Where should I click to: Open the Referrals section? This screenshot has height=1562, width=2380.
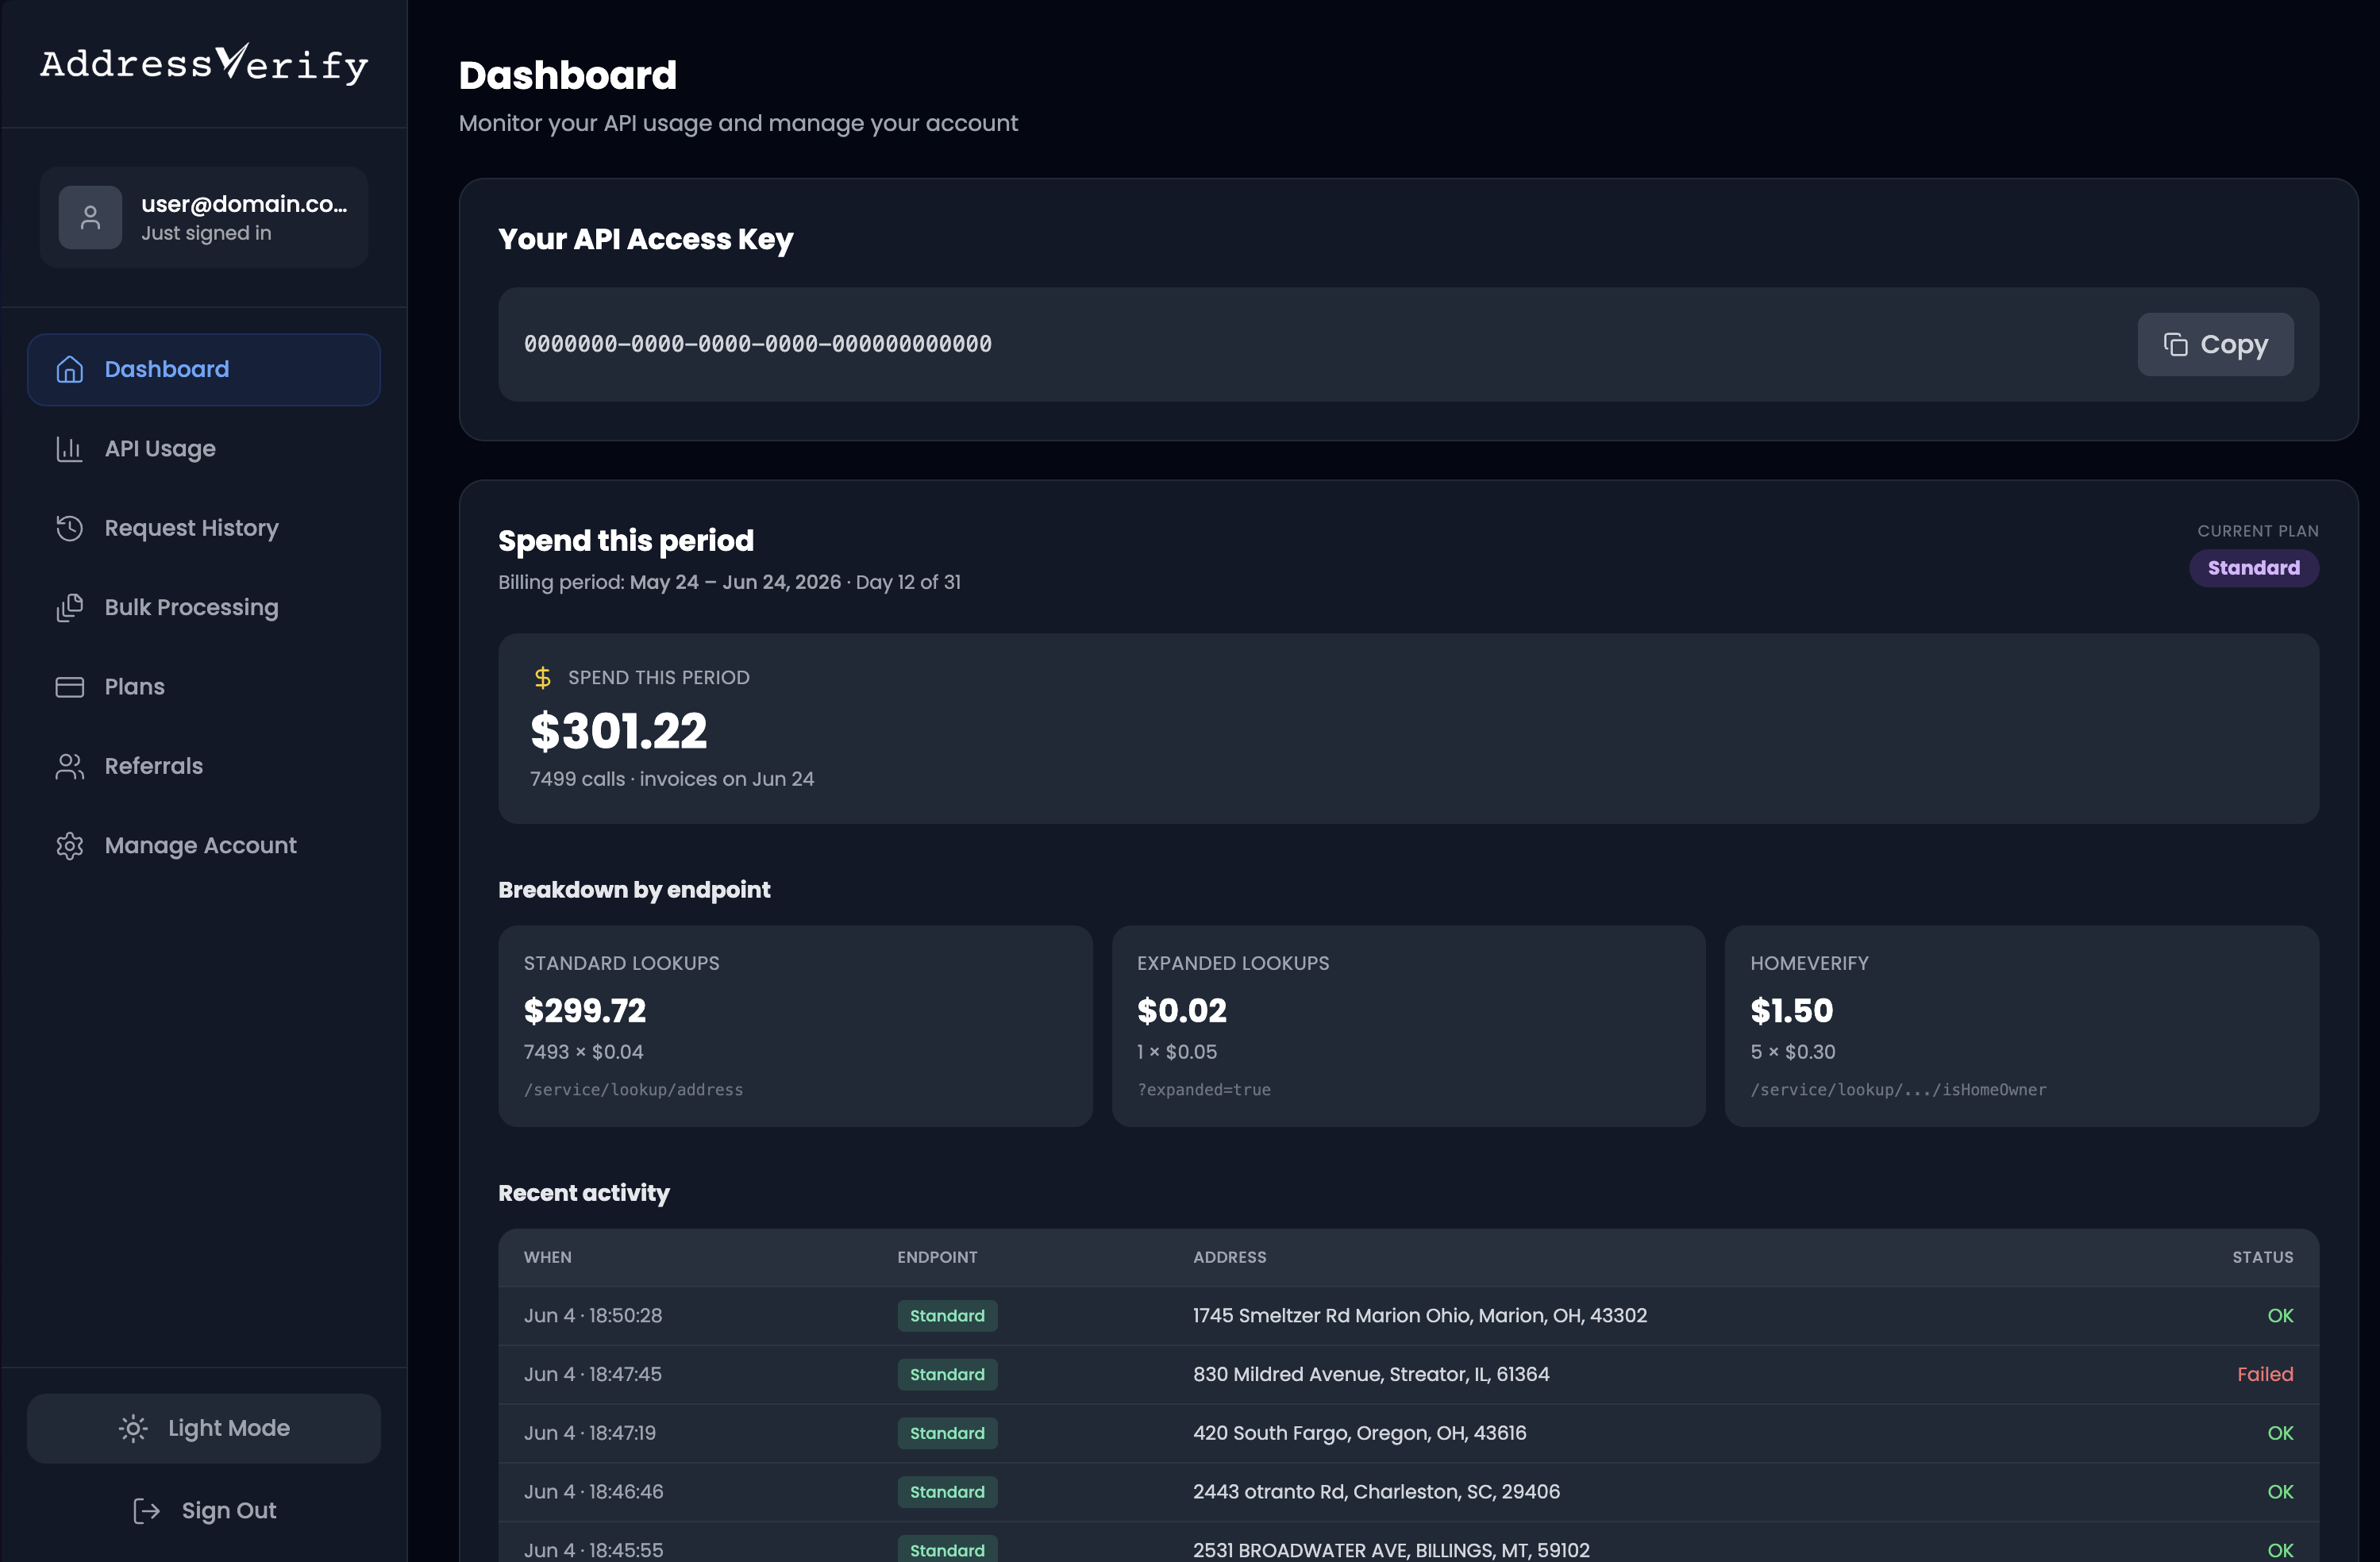pyautogui.click(x=204, y=766)
